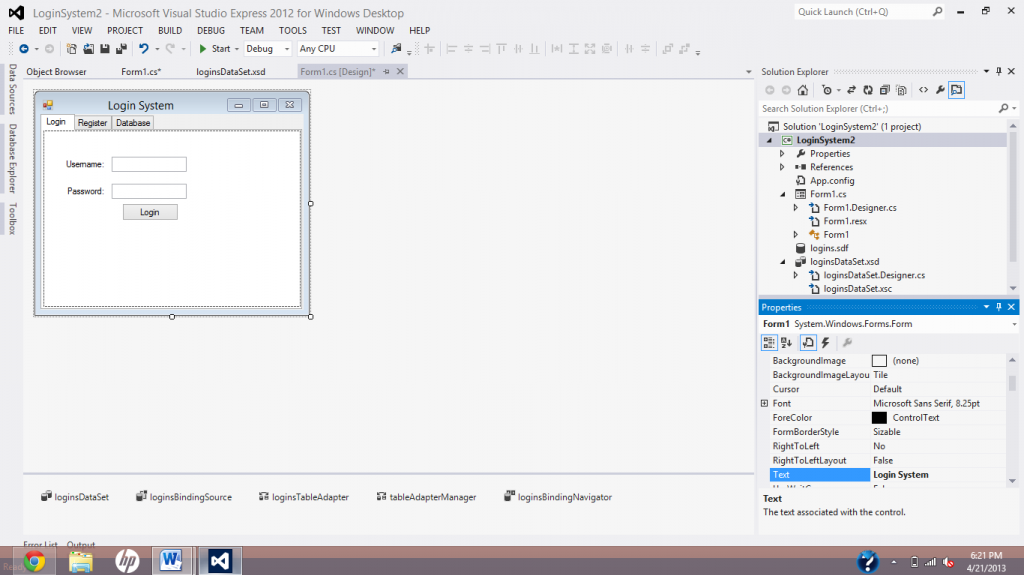Click the Solution Explorer search magnifier icon
The image size is (1024, 575).
pos(1003,108)
